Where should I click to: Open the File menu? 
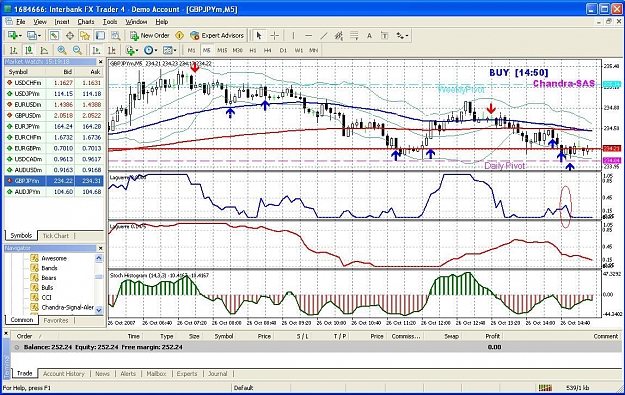tap(20, 22)
